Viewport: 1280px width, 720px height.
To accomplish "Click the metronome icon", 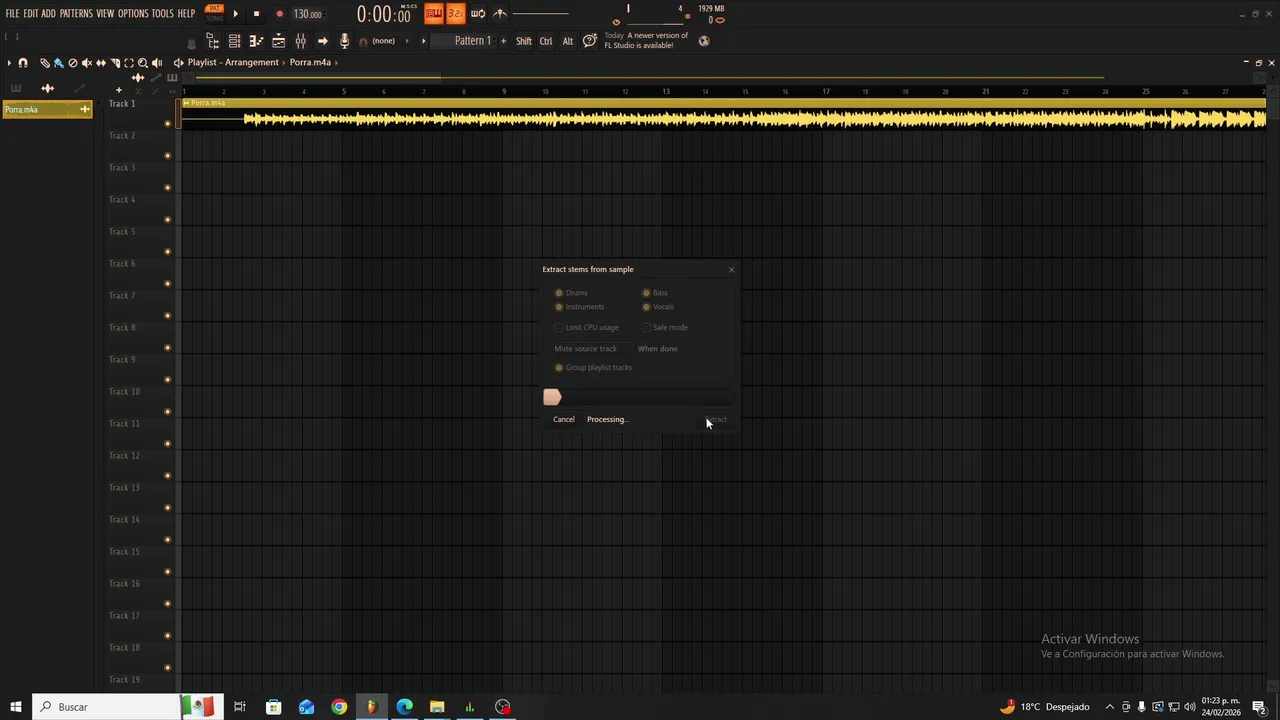I will [x=500, y=13].
